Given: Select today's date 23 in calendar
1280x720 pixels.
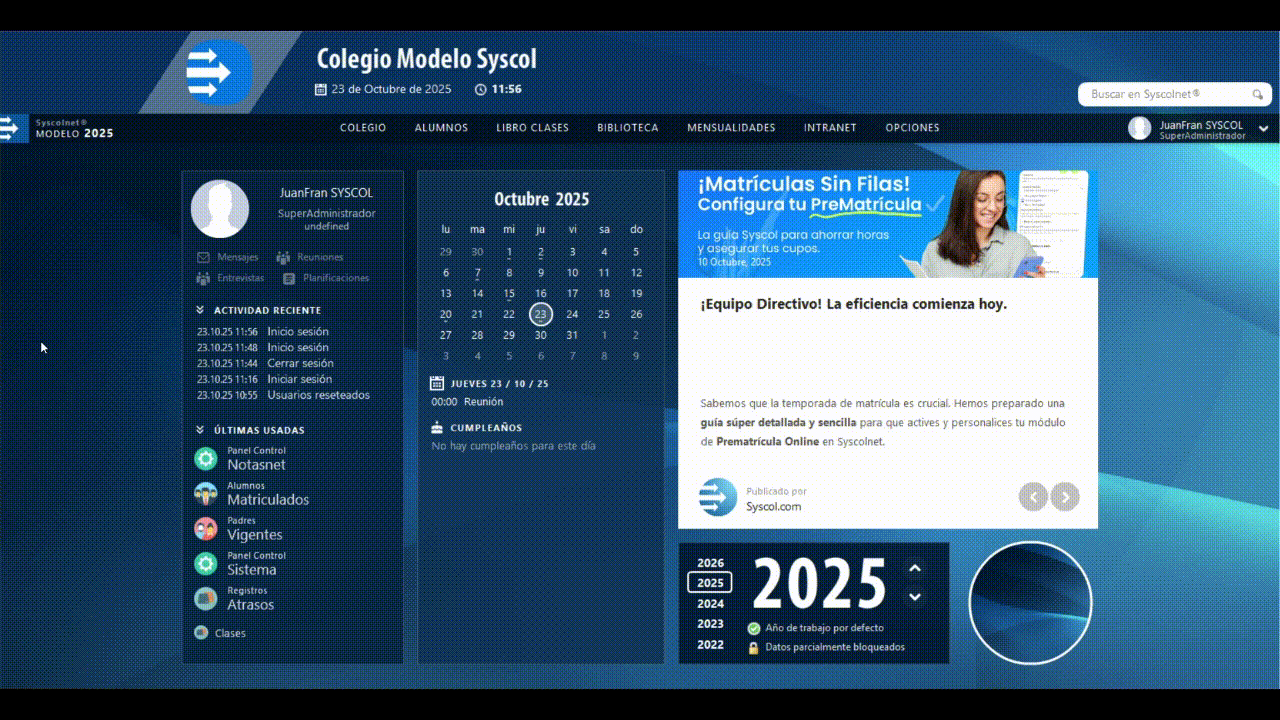Looking at the screenshot, I should coord(540,314).
